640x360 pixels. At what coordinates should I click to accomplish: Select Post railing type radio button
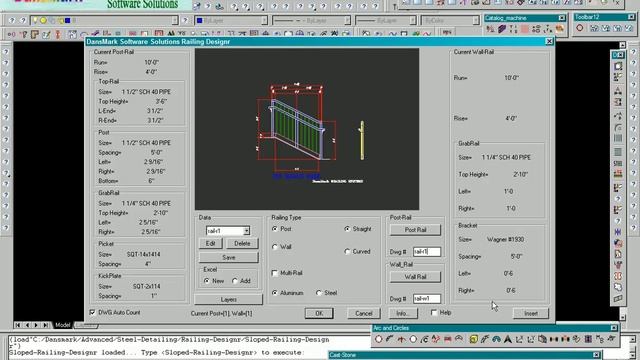pos(275,229)
